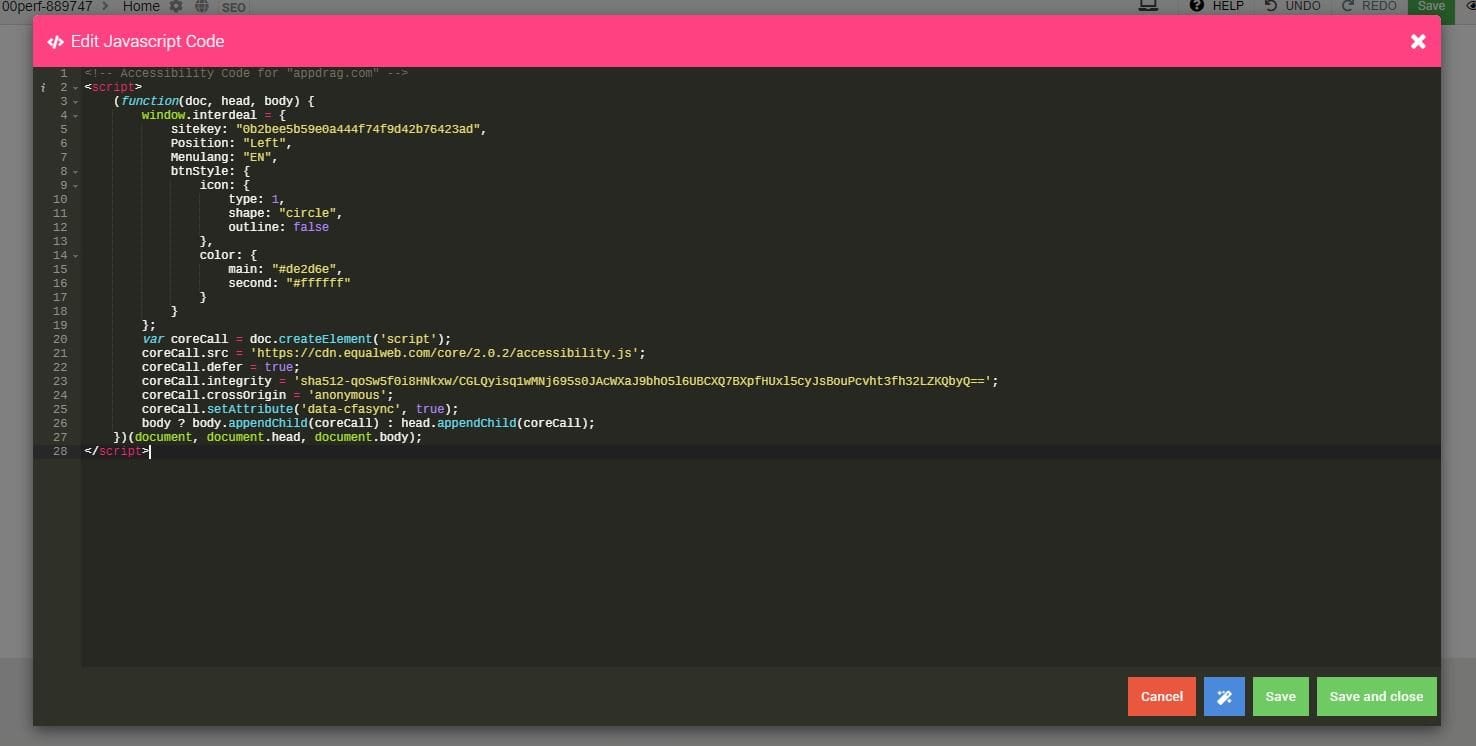This screenshot has width=1476, height=746.
Task: Open page settings gear next to Home
Action: (176, 7)
